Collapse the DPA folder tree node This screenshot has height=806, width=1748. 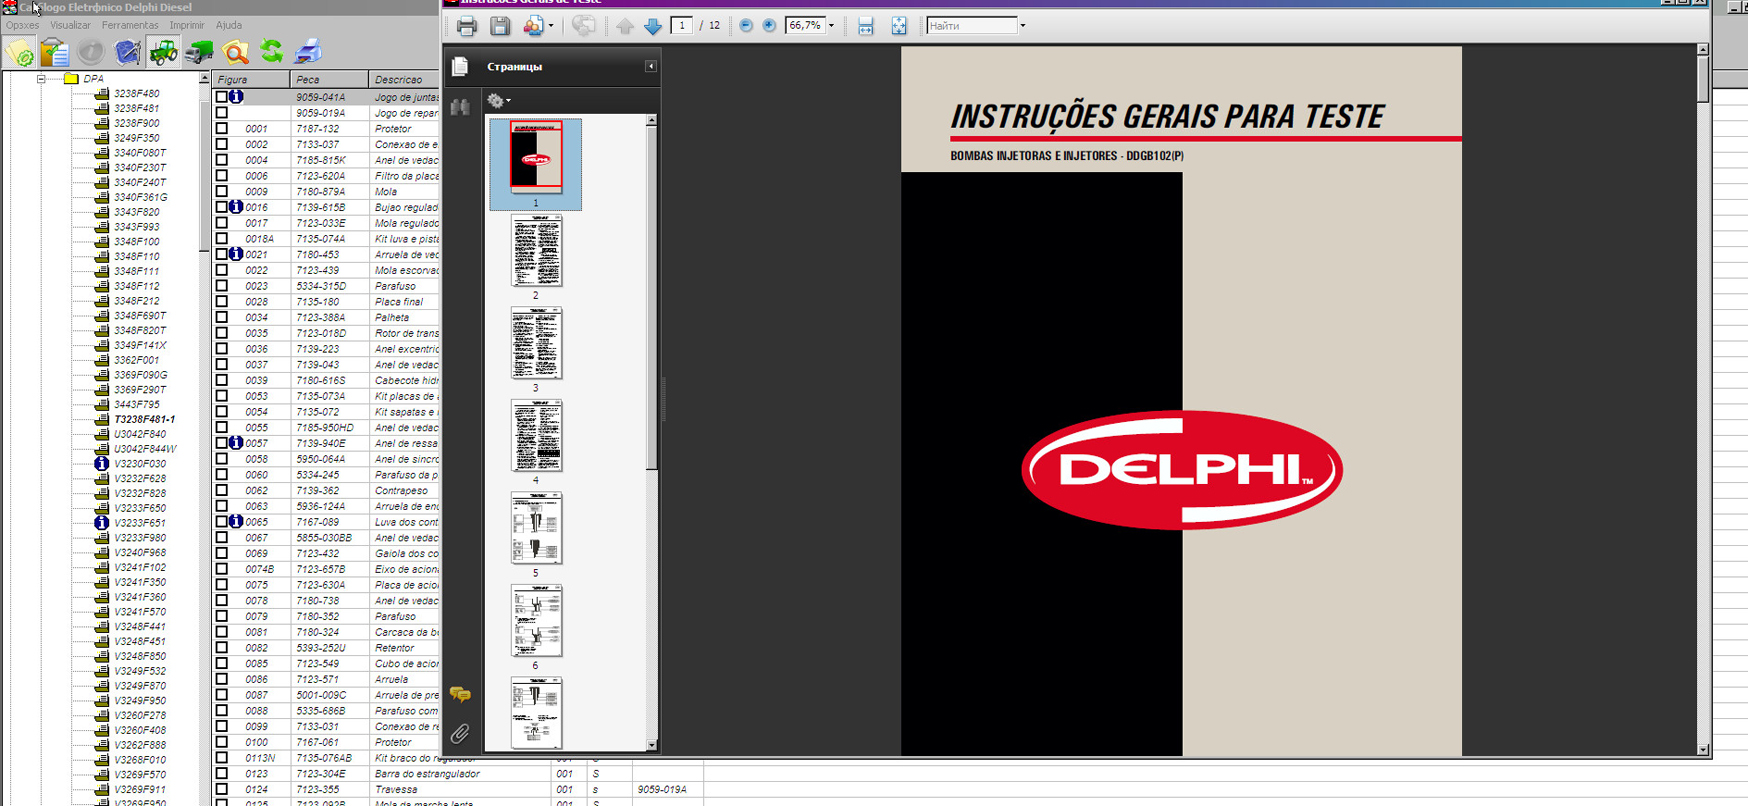click(41, 79)
